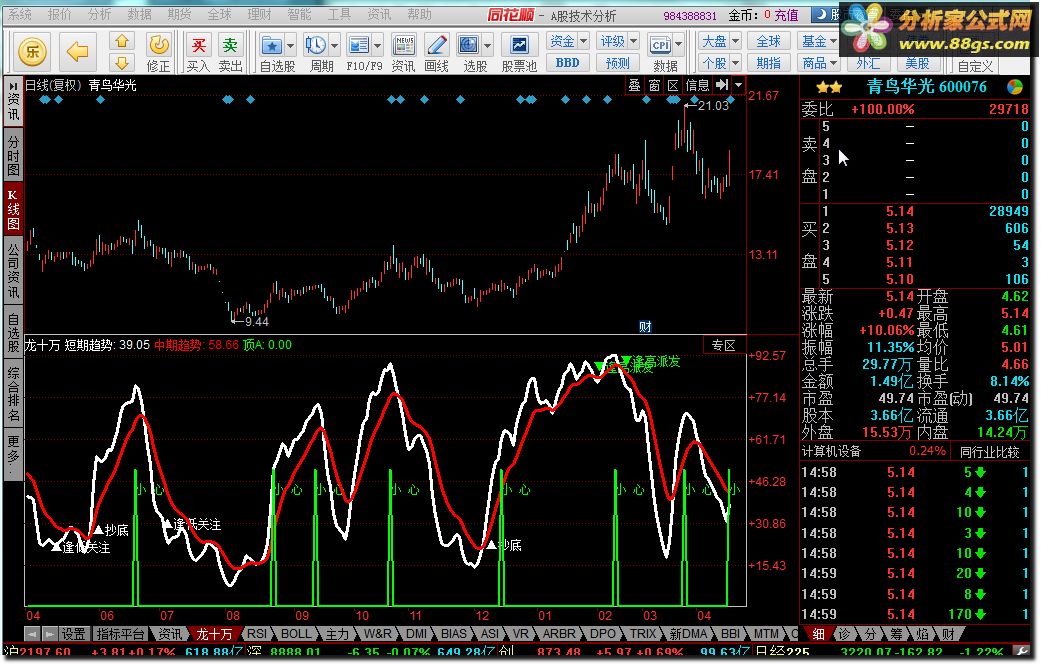The width and height of the screenshot is (1041, 665).
Task: Click the colorful pie icon beside 600076
Action: click(1014, 87)
